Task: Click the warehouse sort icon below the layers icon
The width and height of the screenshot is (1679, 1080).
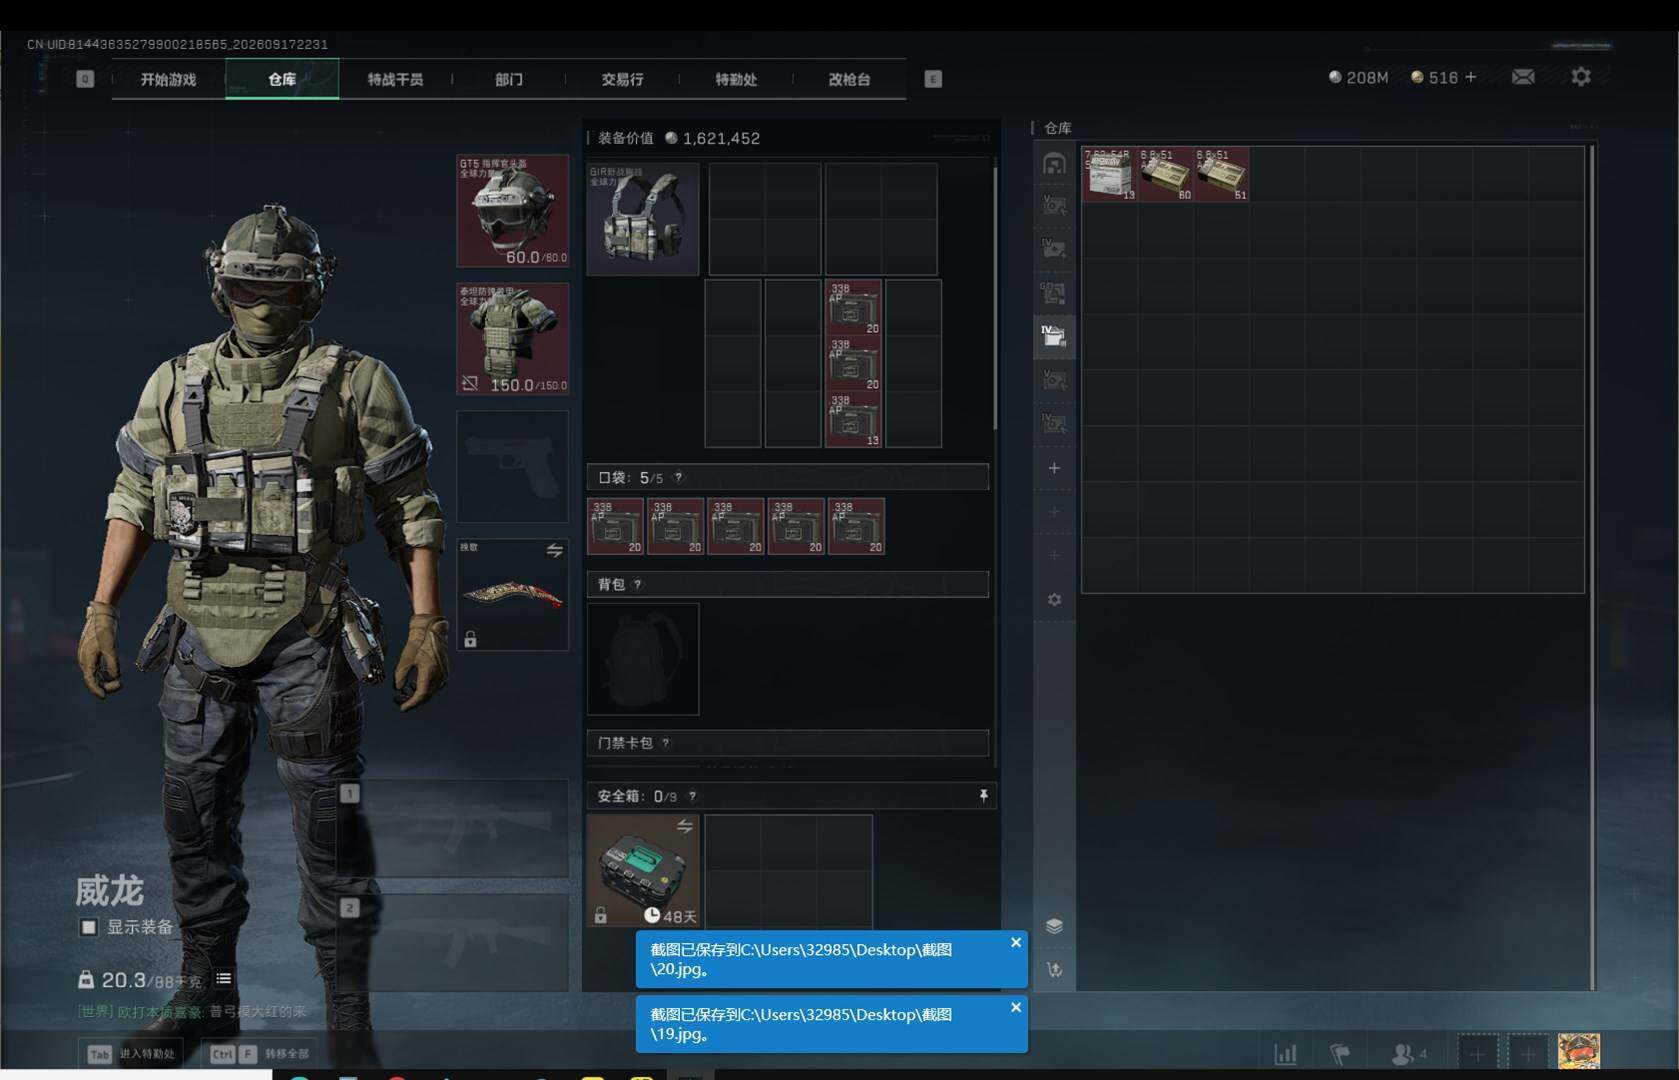Action: (x=1054, y=970)
